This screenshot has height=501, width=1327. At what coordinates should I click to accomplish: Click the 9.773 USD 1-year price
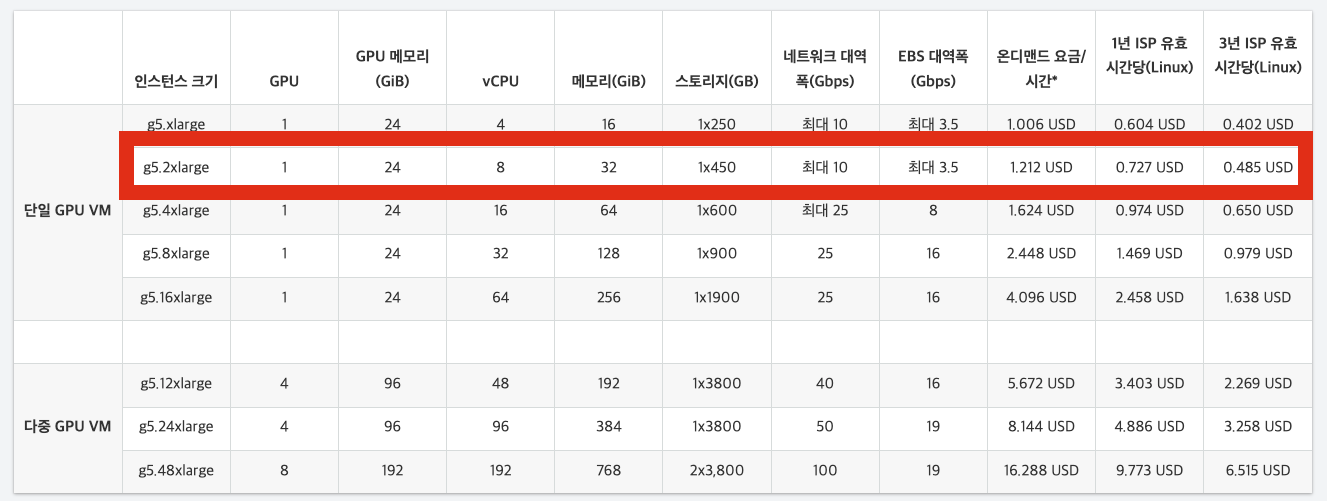coord(1149,469)
